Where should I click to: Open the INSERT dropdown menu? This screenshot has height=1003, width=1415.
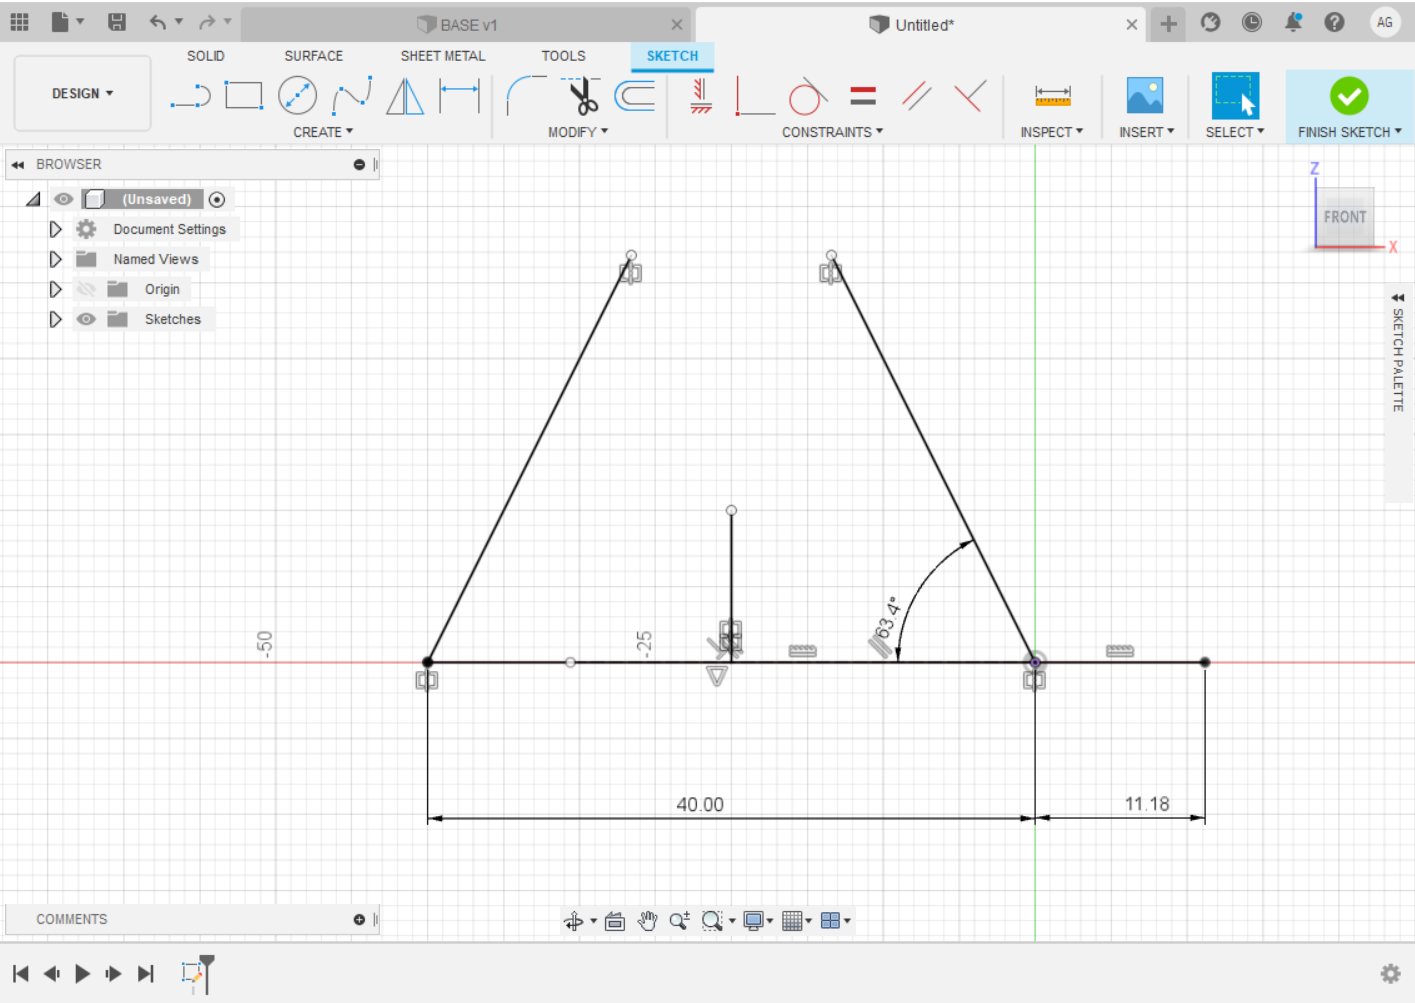point(1146,132)
